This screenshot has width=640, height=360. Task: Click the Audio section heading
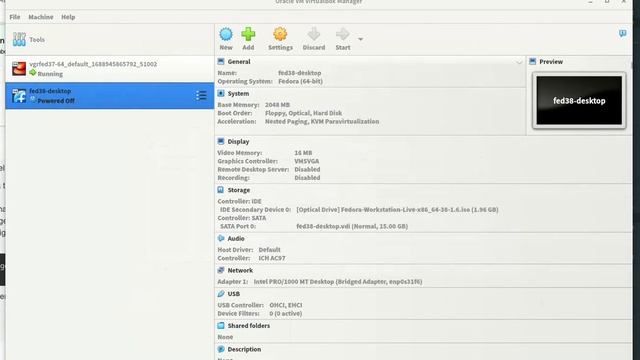point(236,238)
